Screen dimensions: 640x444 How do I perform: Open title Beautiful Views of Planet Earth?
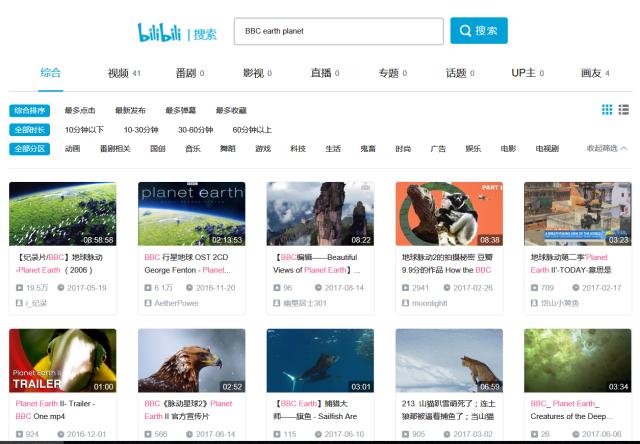pyautogui.click(x=316, y=264)
